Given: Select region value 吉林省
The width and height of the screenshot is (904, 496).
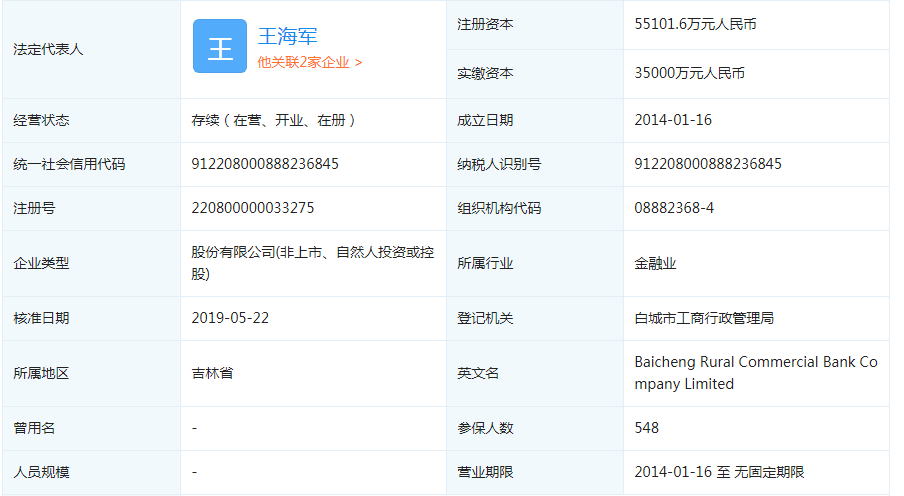Looking at the screenshot, I should tap(212, 373).
